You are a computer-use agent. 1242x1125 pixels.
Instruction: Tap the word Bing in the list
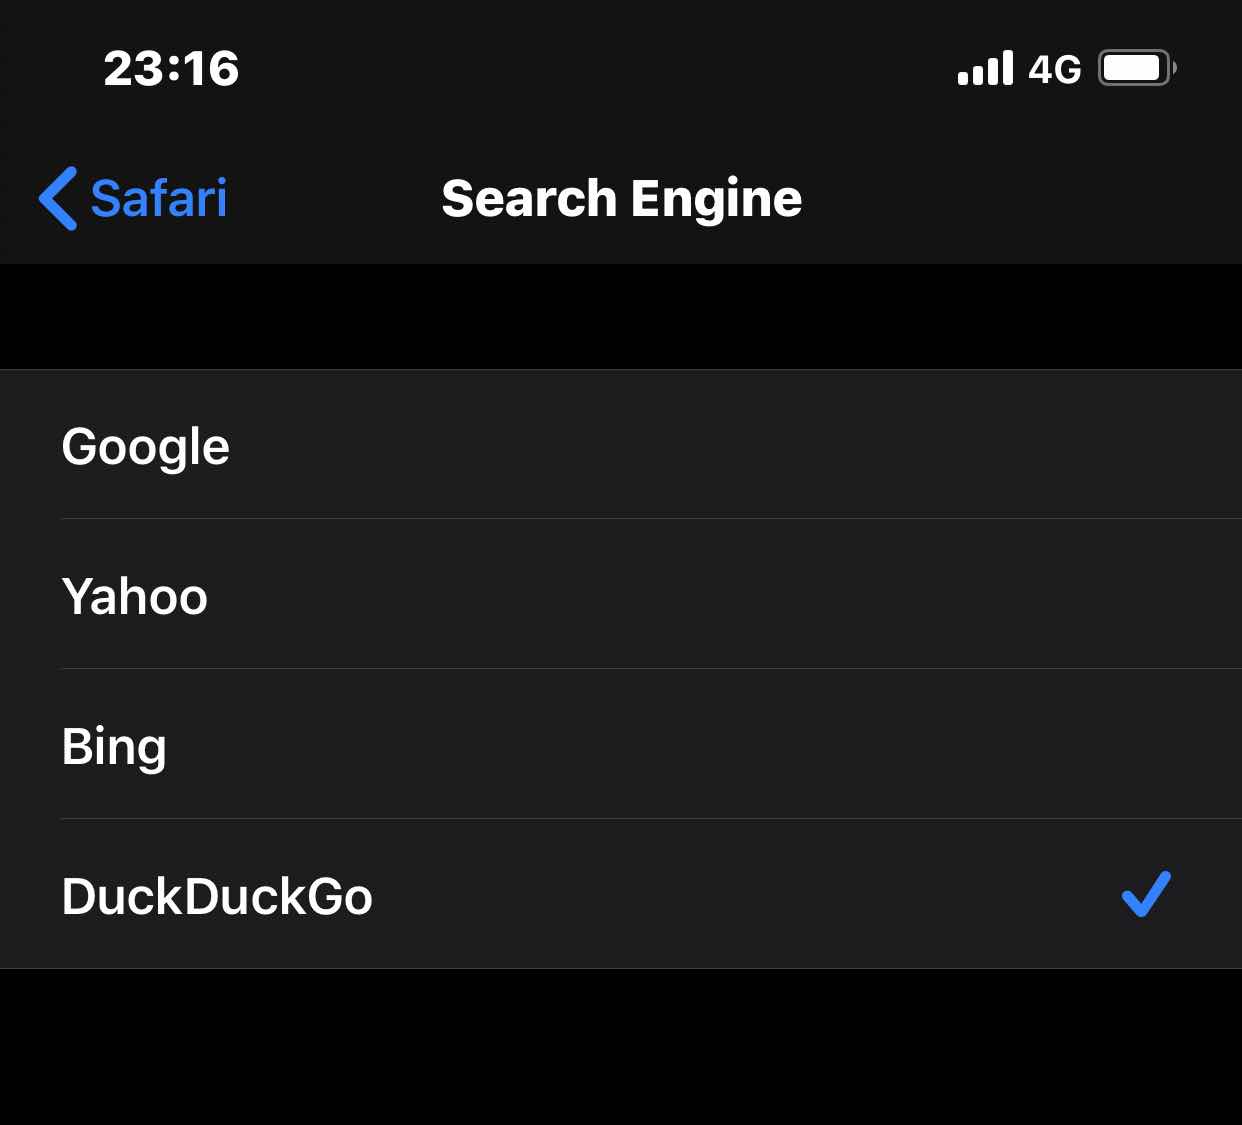coord(114,748)
